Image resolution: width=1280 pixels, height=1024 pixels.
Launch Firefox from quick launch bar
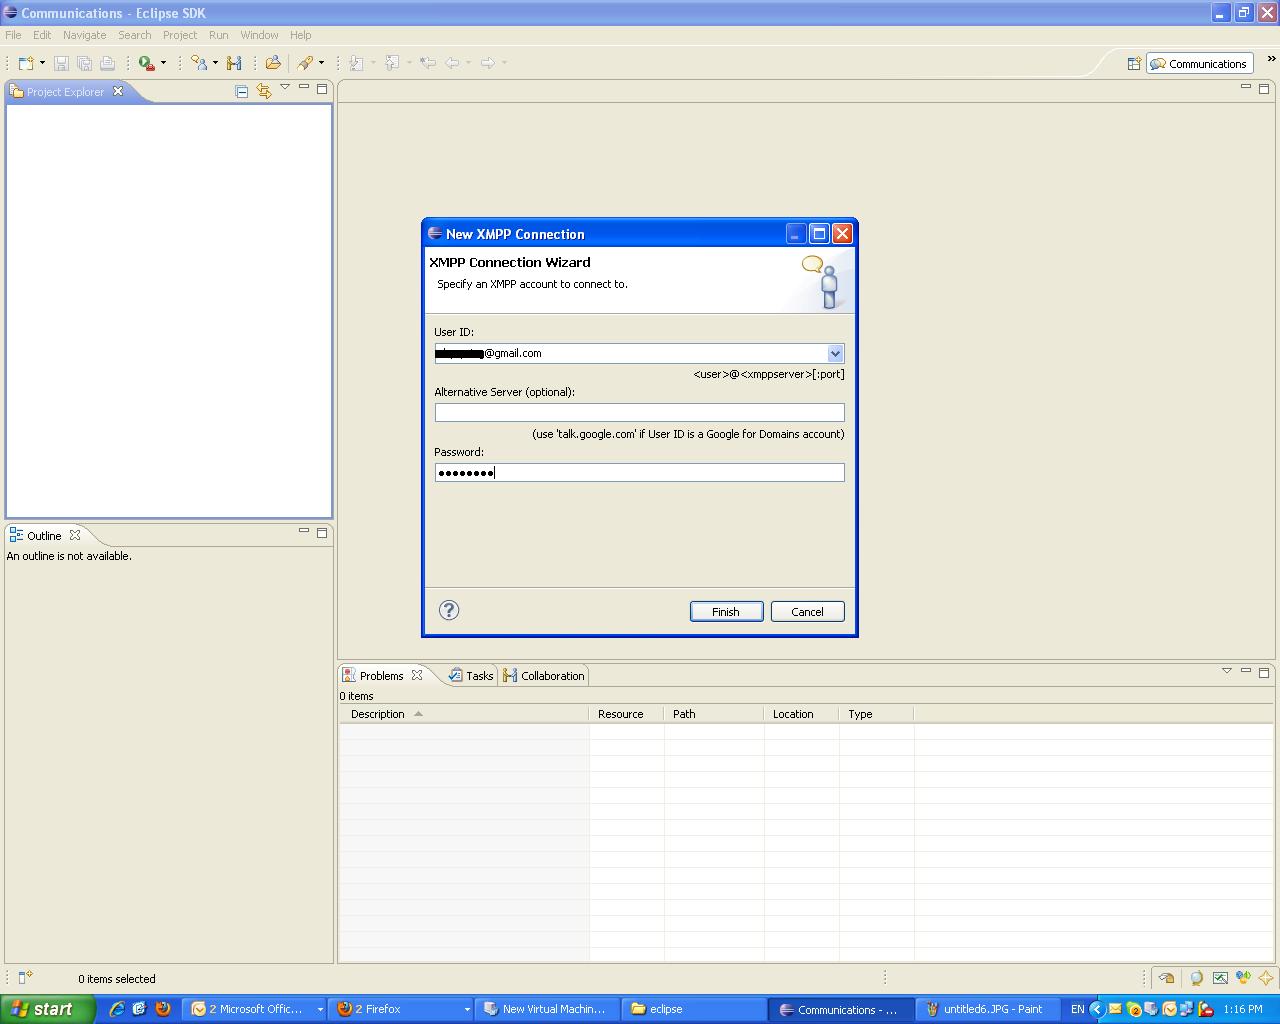point(163,1009)
